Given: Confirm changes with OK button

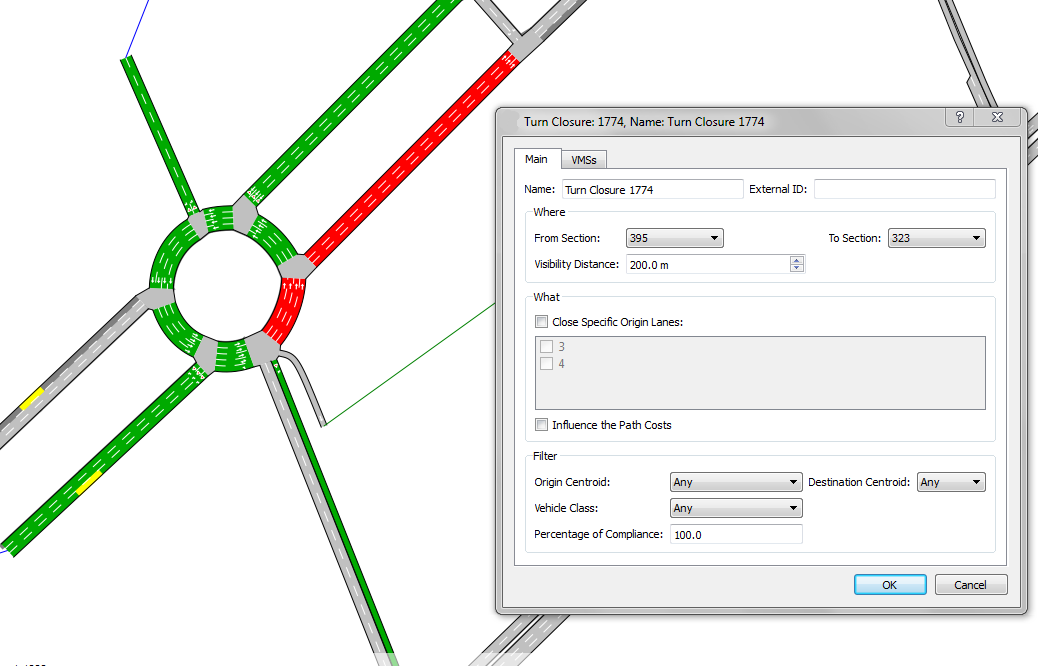Looking at the screenshot, I should click(889, 584).
